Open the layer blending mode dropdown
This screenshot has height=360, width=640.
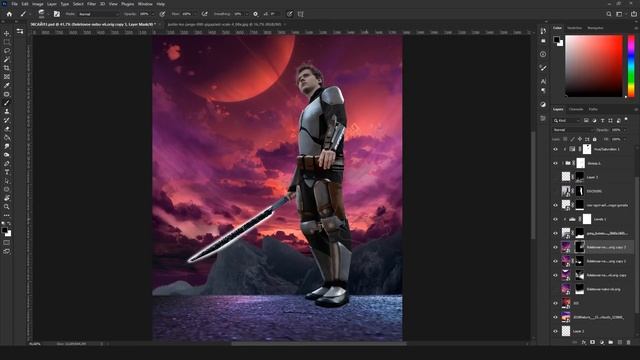572,130
